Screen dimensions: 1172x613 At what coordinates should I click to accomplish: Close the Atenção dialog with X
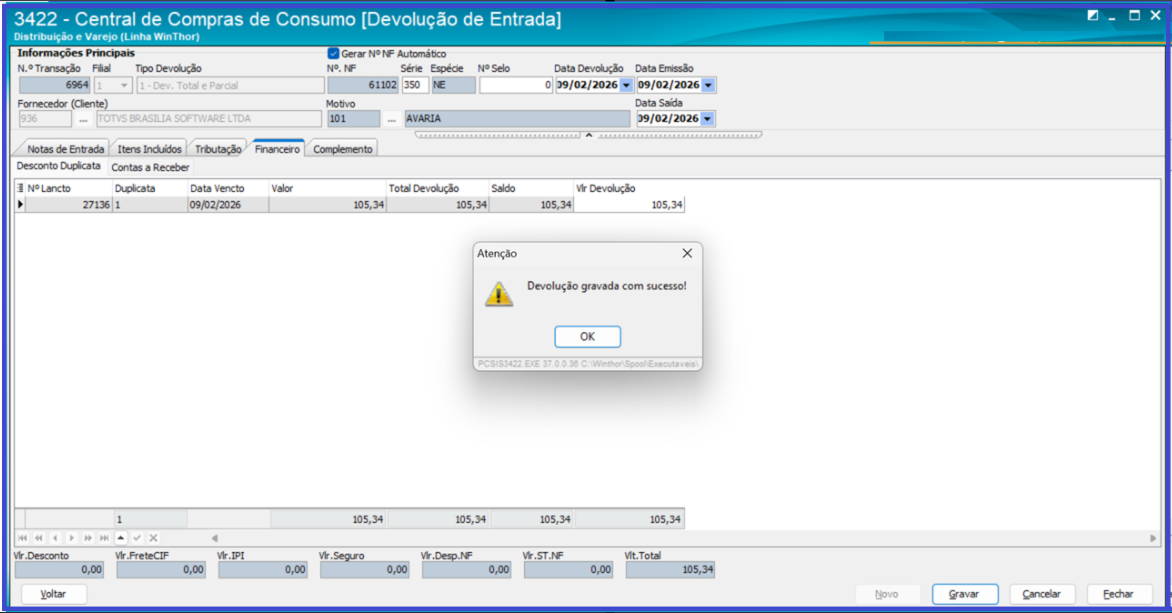(687, 253)
